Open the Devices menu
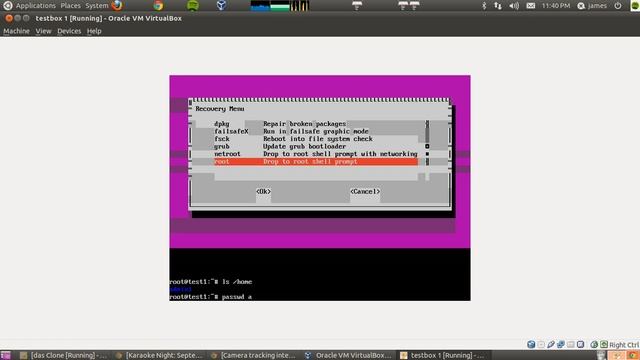Viewport: 640px width, 360px height. point(69,31)
